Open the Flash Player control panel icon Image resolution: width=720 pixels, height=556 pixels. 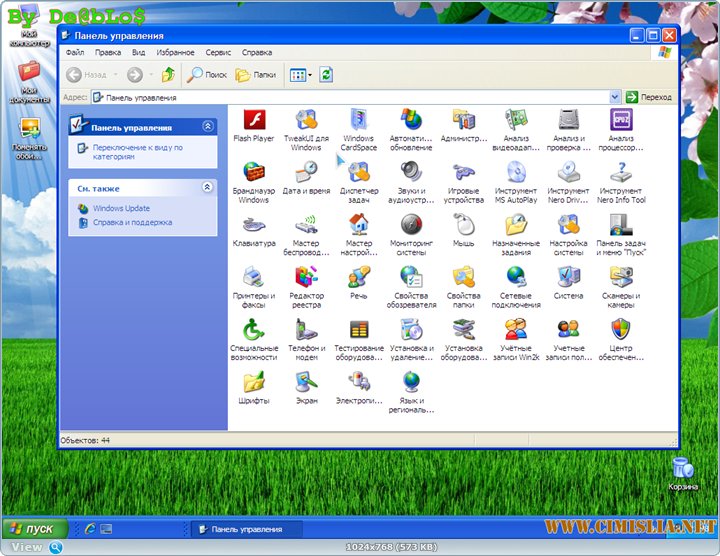(254, 121)
